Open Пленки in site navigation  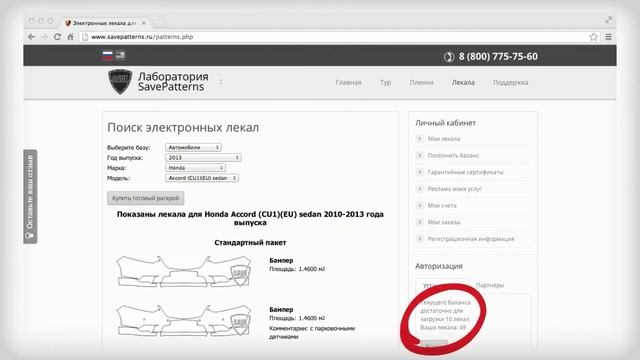point(421,82)
